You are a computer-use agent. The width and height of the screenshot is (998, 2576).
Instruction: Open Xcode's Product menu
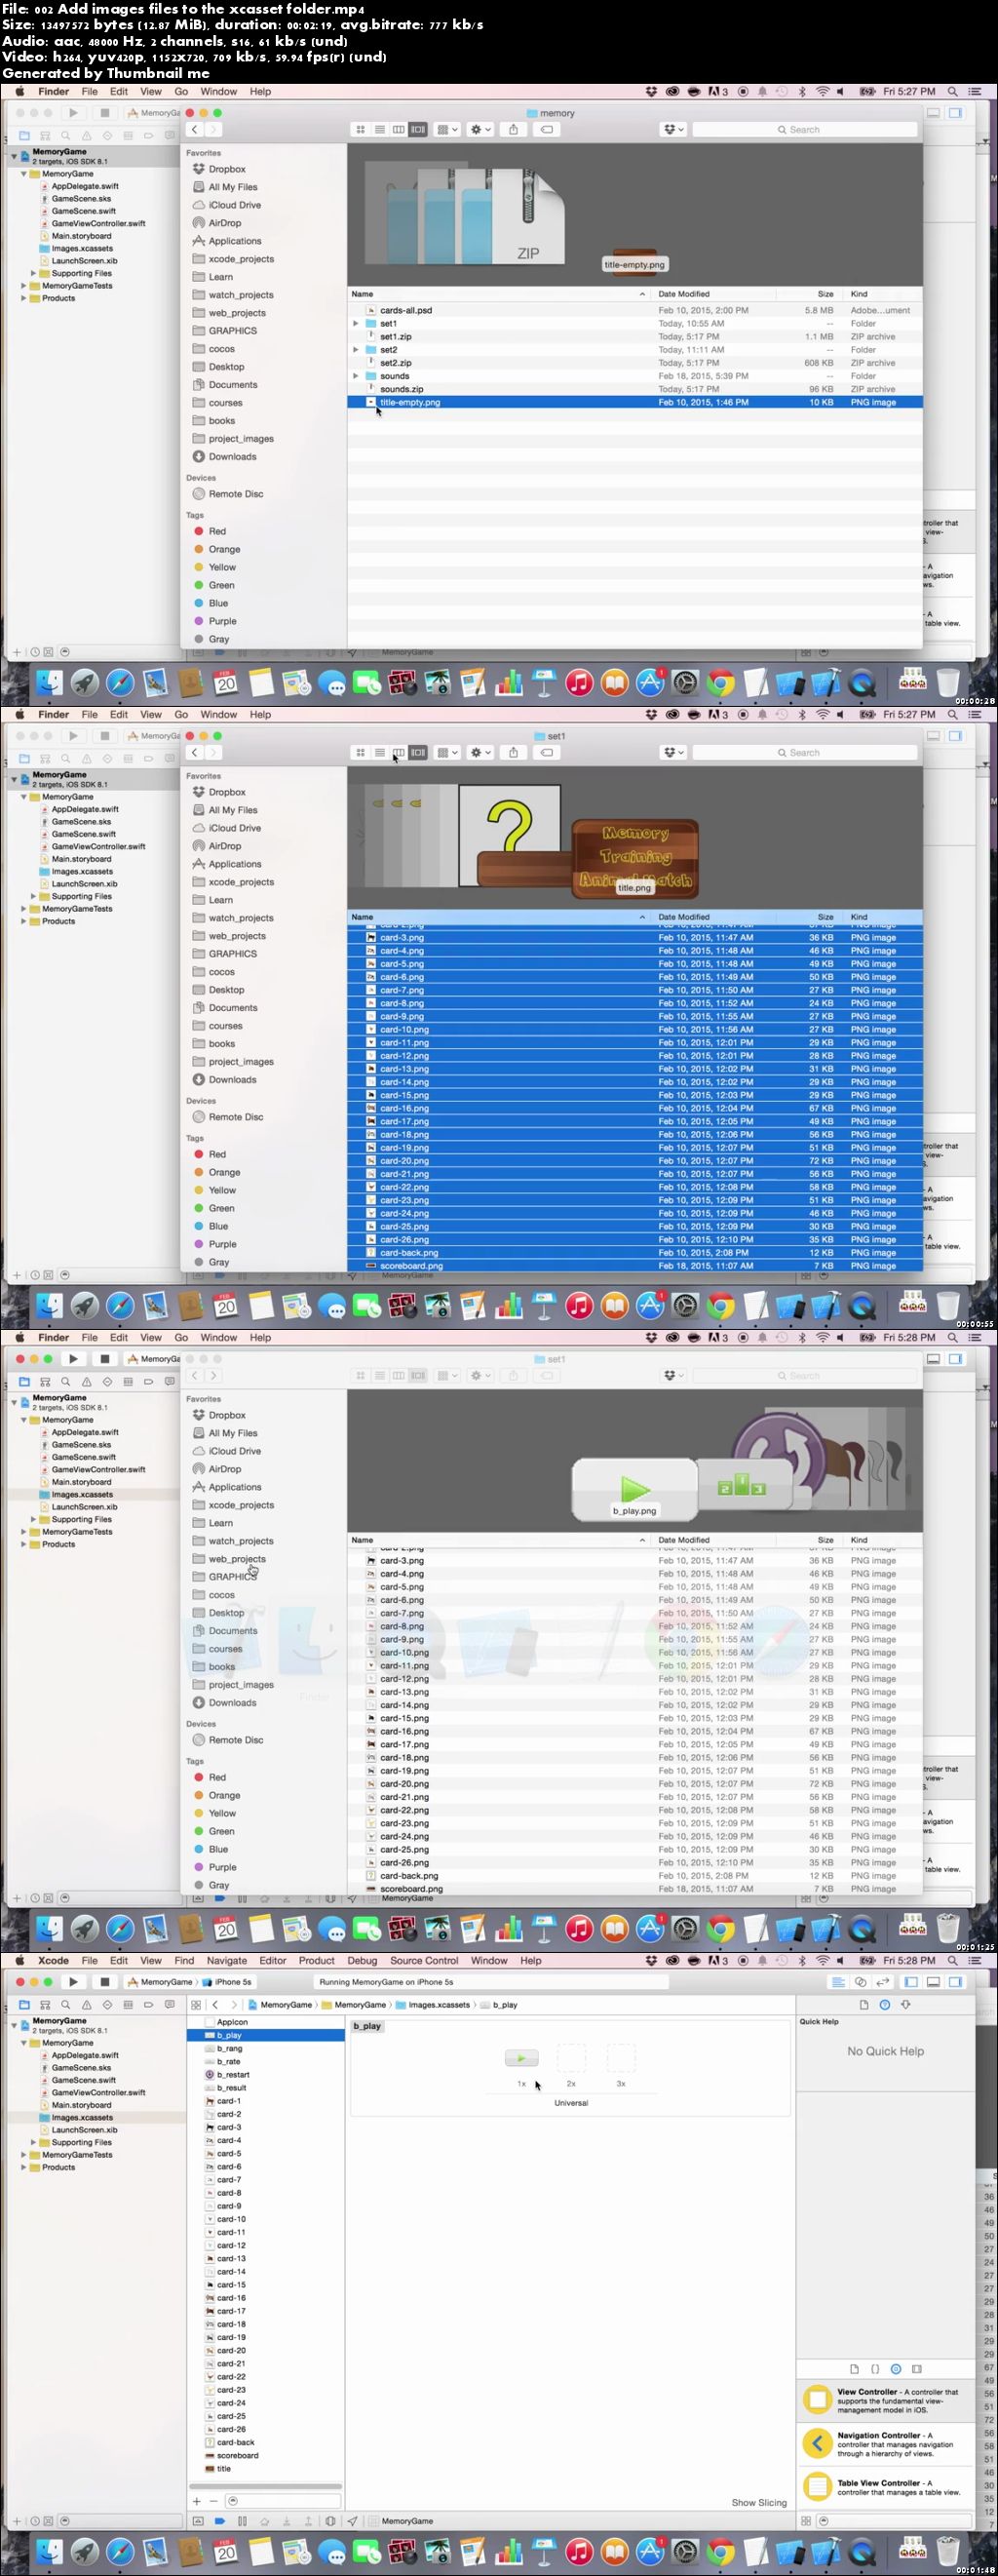[x=316, y=1960]
